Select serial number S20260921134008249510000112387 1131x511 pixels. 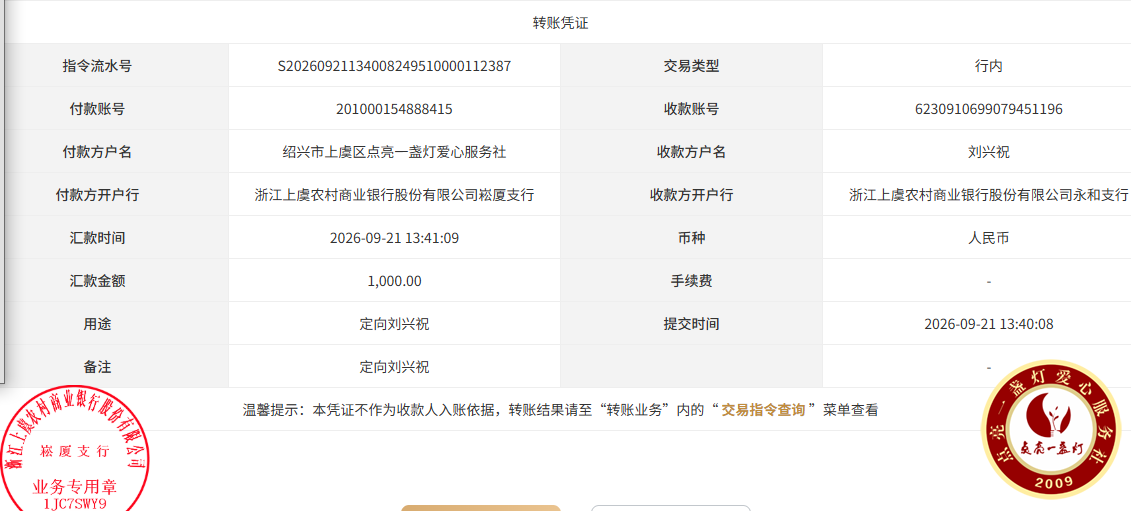395,66
